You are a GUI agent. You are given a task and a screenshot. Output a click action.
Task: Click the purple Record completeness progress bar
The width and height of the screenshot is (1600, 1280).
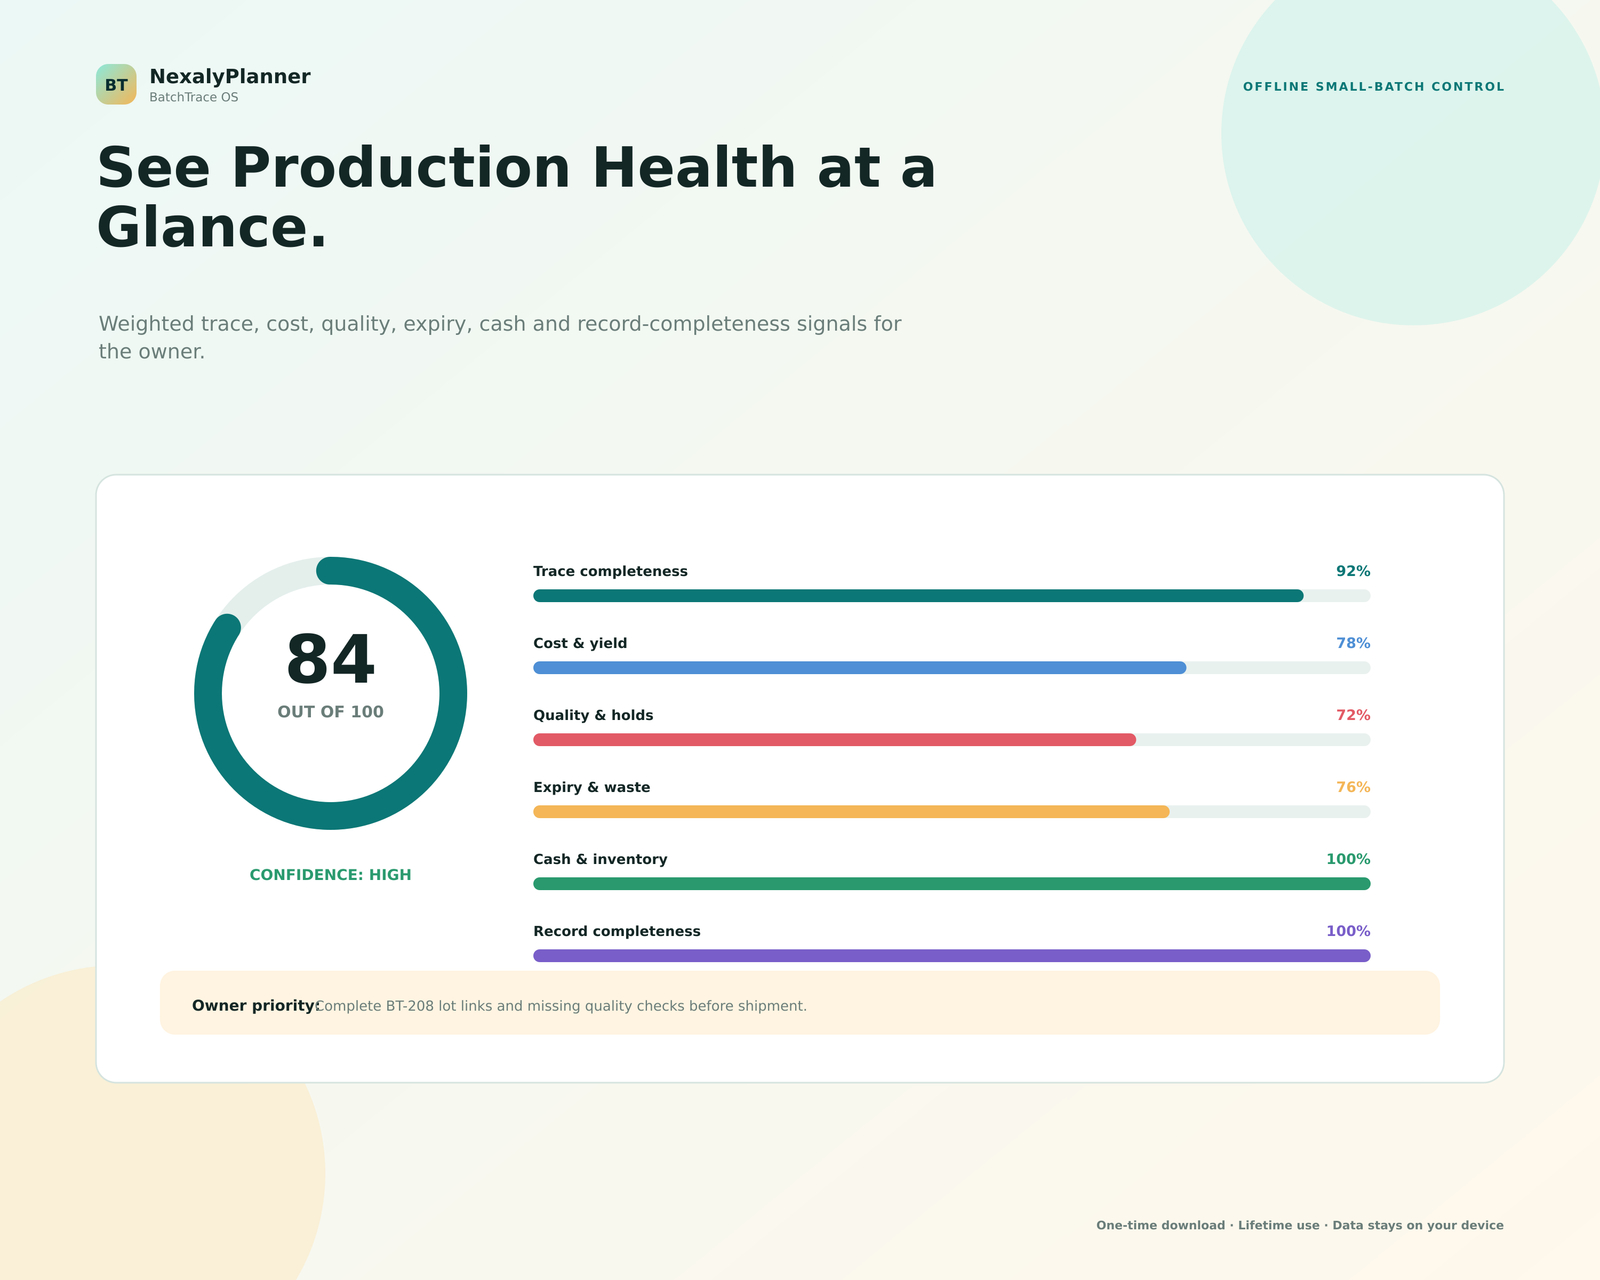click(x=951, y=956)
